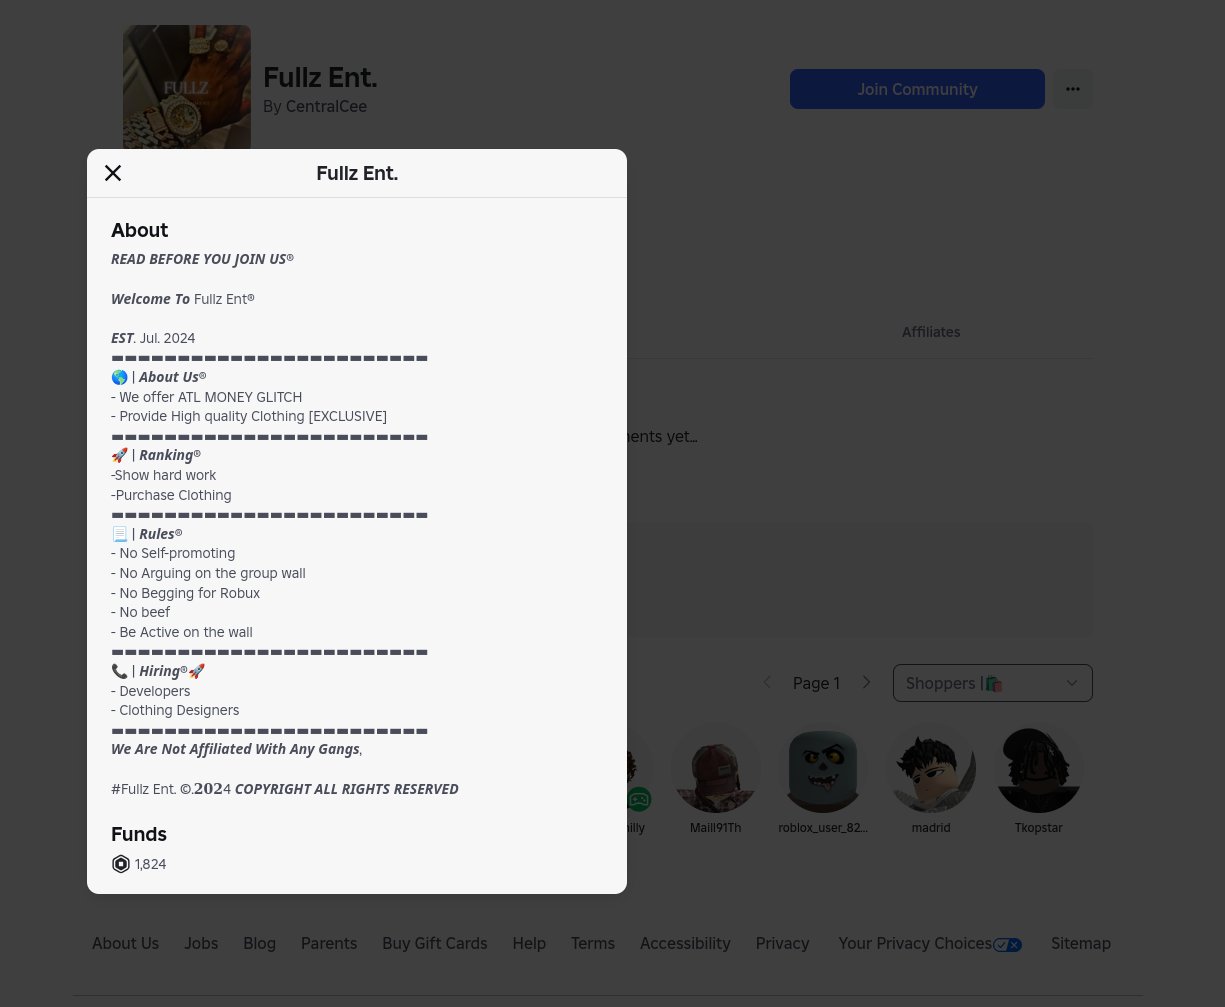The height and width of the screenshot is (1007, 1225).
Task: Click the Join Community button
Action: point(917,89)
